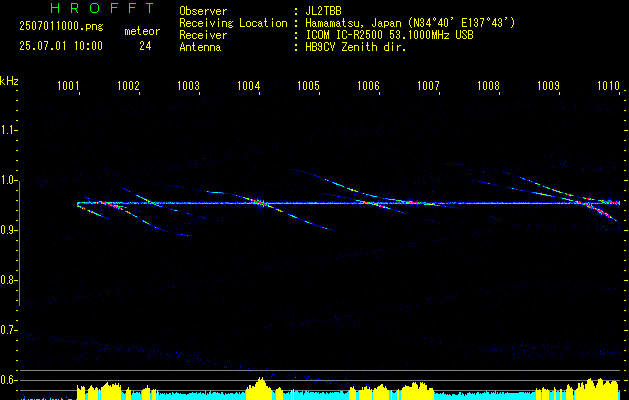Screen dimensions: 629x400
Task: Select the filename 2507011000.png
Action: pos(61,27)
